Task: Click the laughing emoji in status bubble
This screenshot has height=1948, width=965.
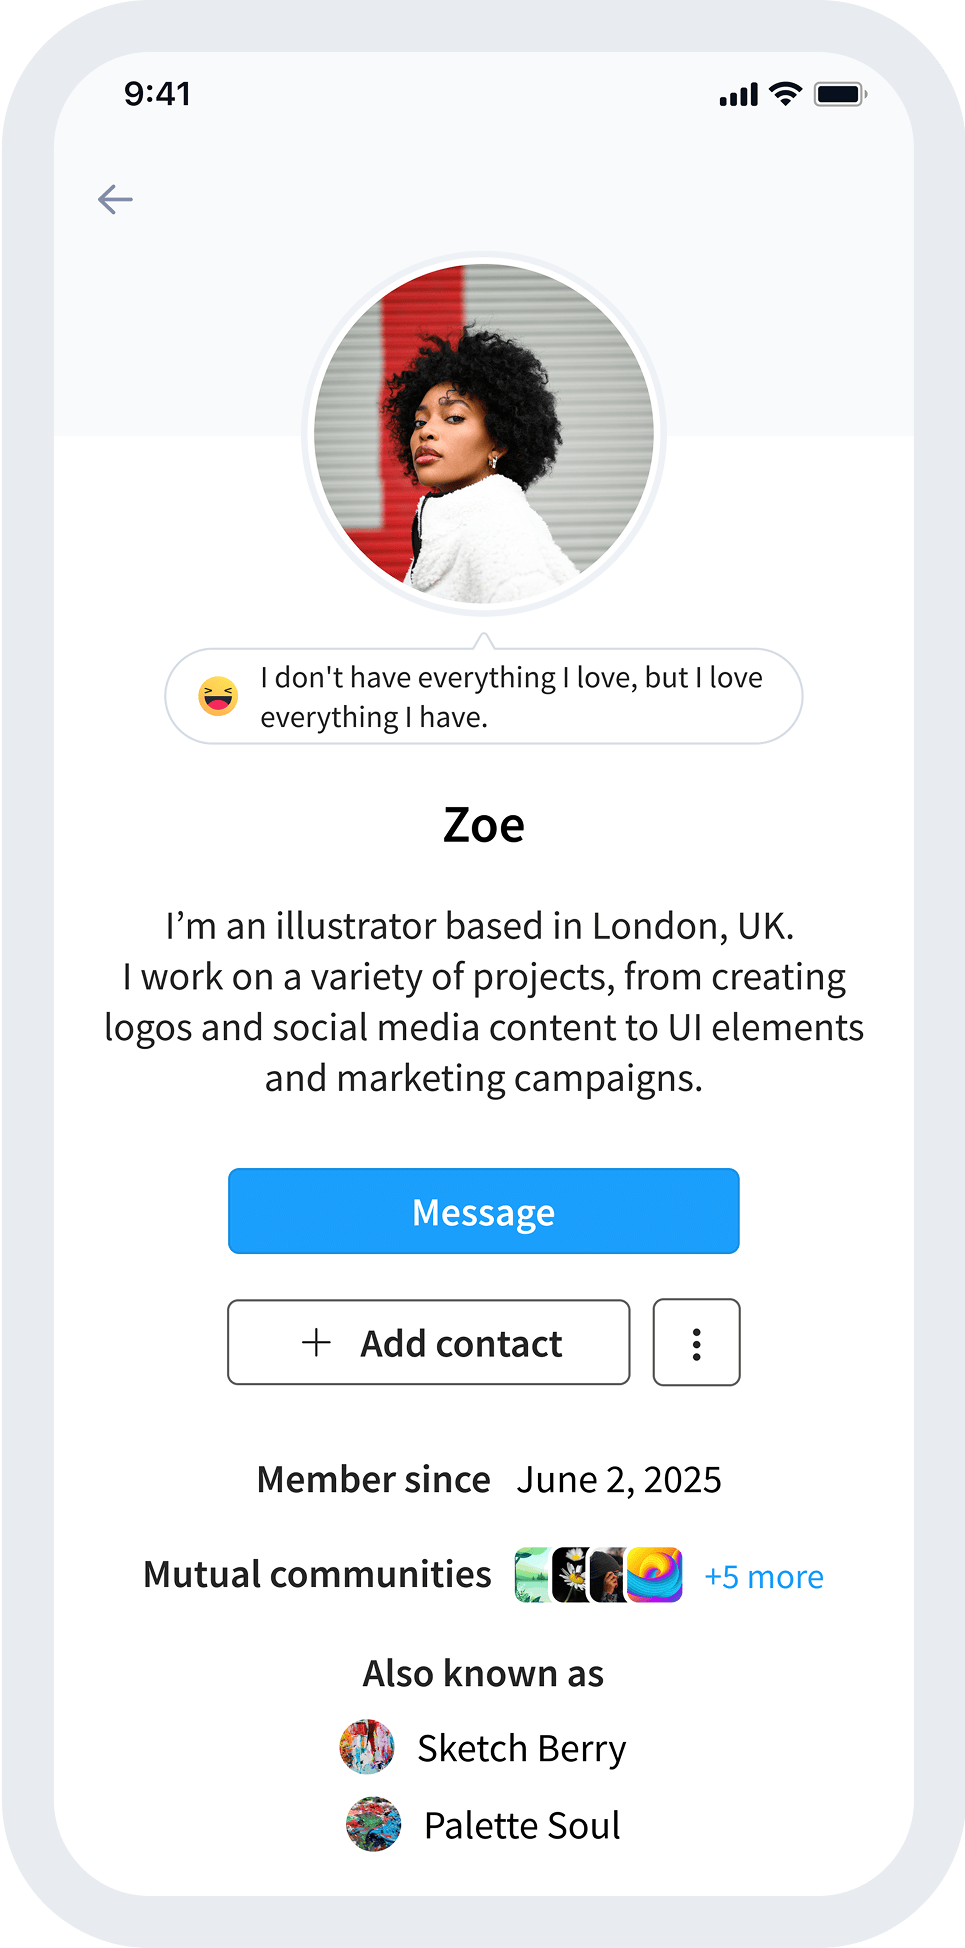Action: pyautogui.click(x=218, y=696)
